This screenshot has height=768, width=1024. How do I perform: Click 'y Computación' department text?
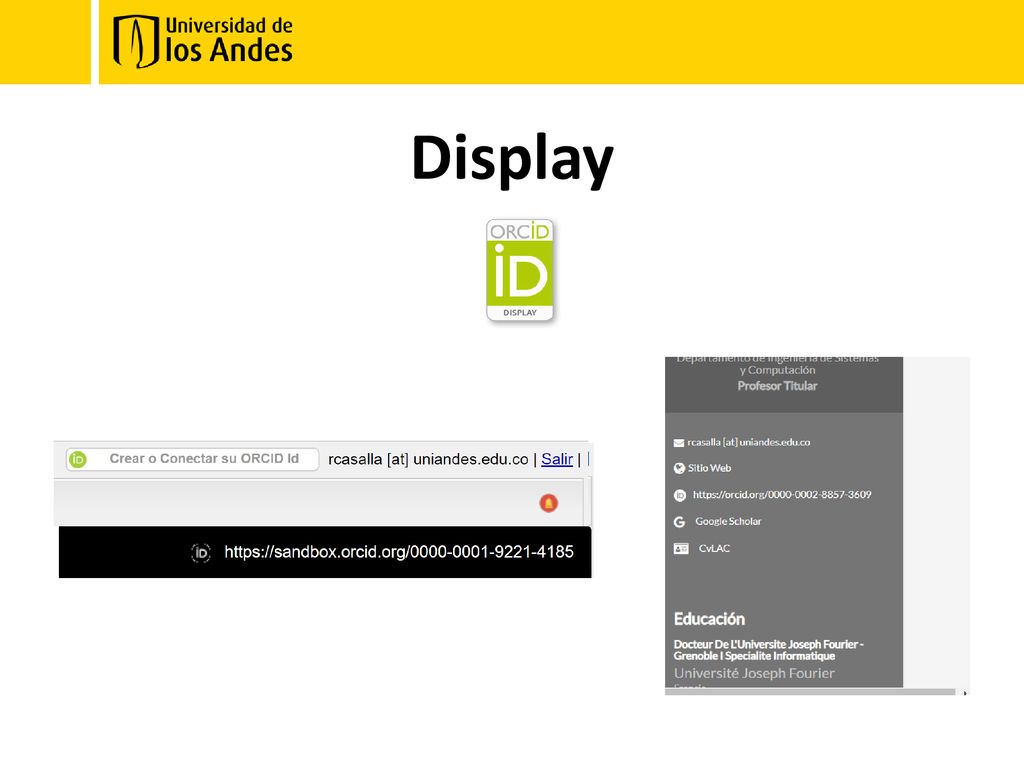(x=777, y=370)
